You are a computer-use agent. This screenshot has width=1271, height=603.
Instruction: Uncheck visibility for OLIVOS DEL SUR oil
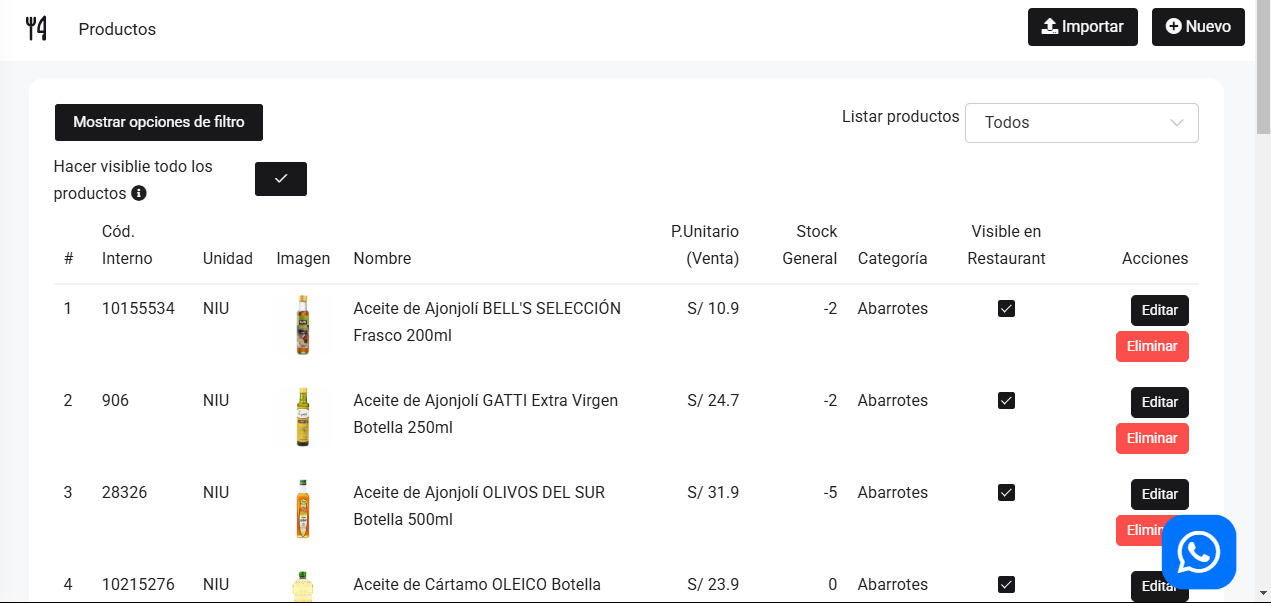pos(1006,493)
